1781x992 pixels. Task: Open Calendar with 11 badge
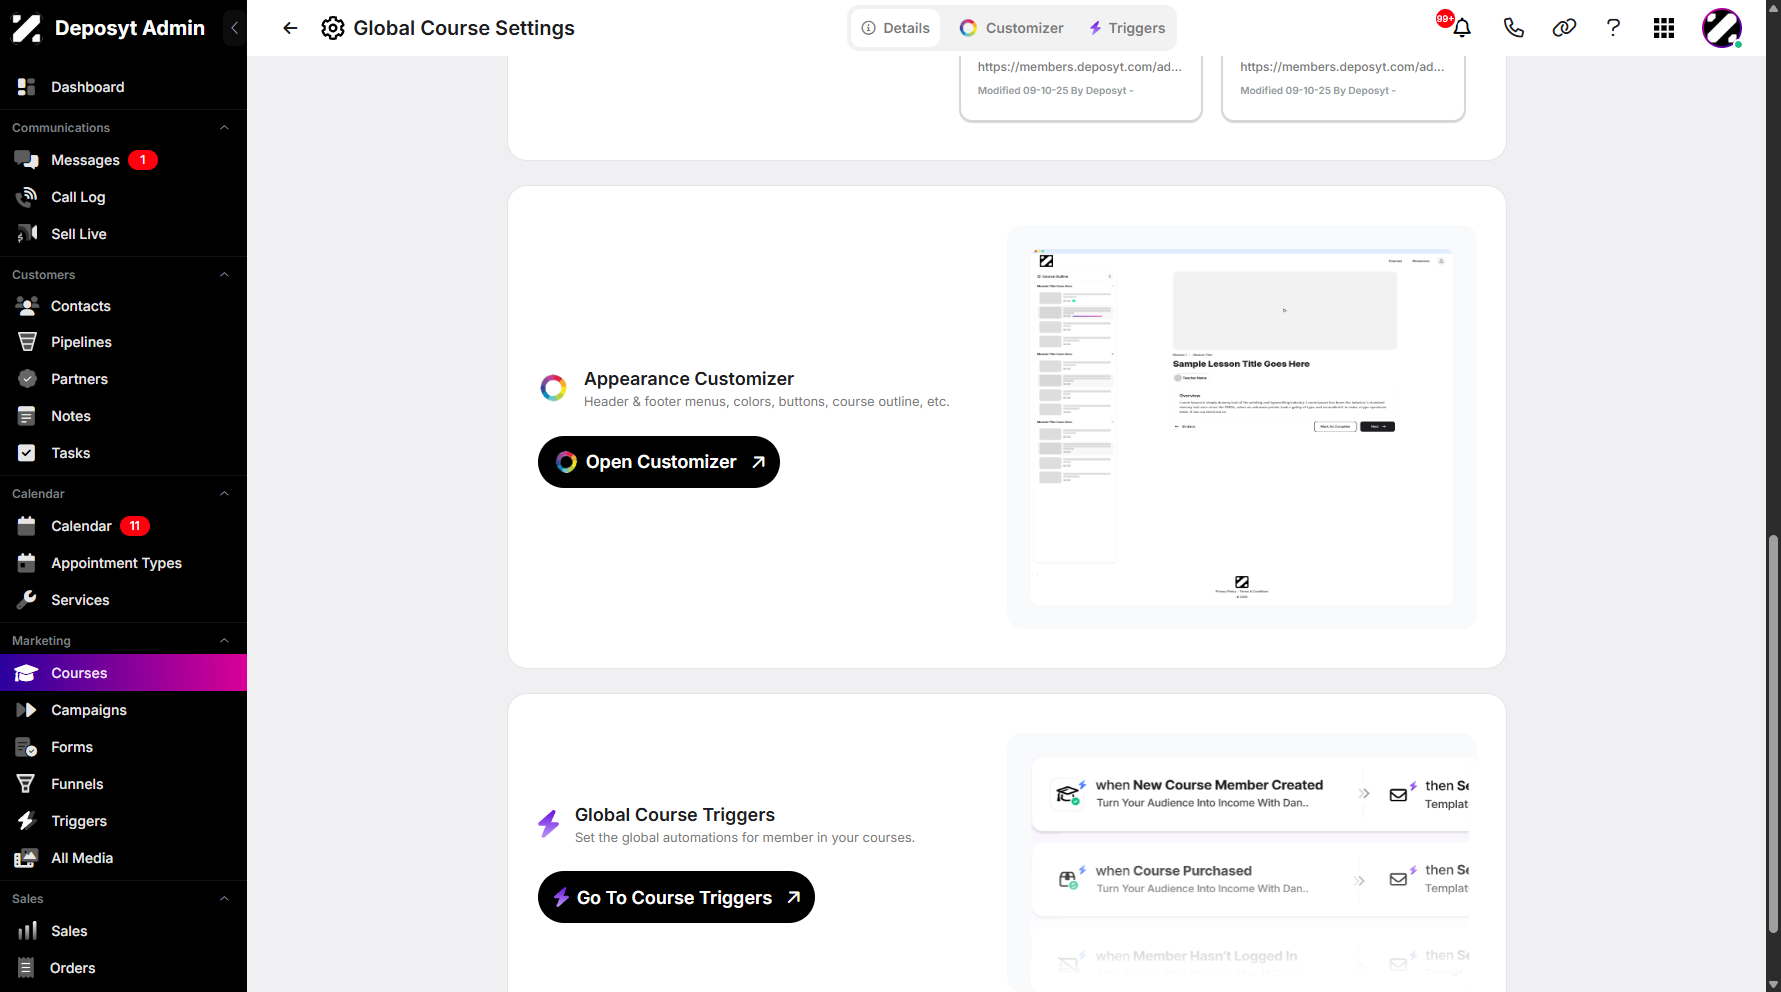coord(123,526)
